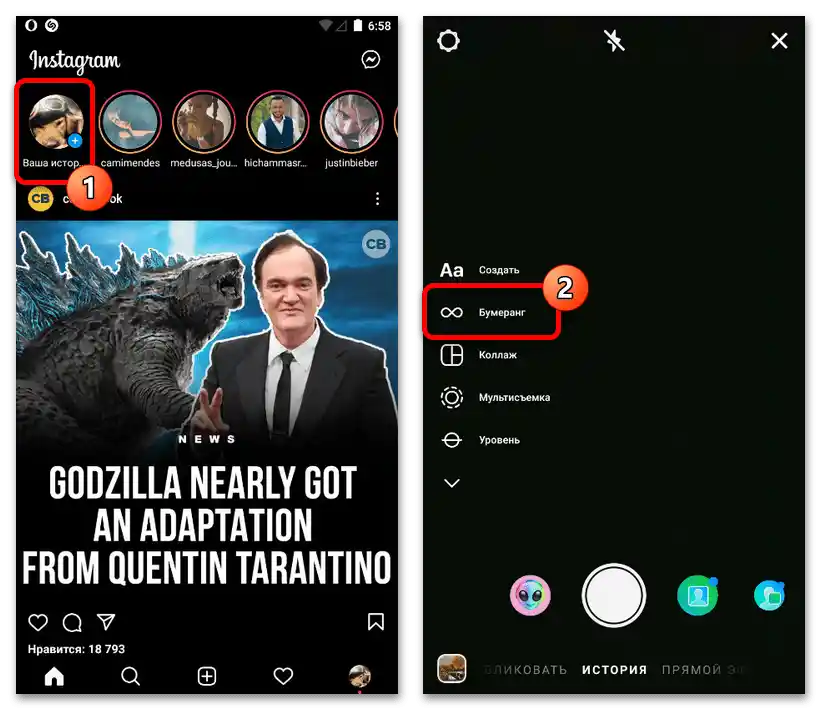Save the post with bookmark icon
This screenshot has width=821, height=710.
(x=376, y=622)
